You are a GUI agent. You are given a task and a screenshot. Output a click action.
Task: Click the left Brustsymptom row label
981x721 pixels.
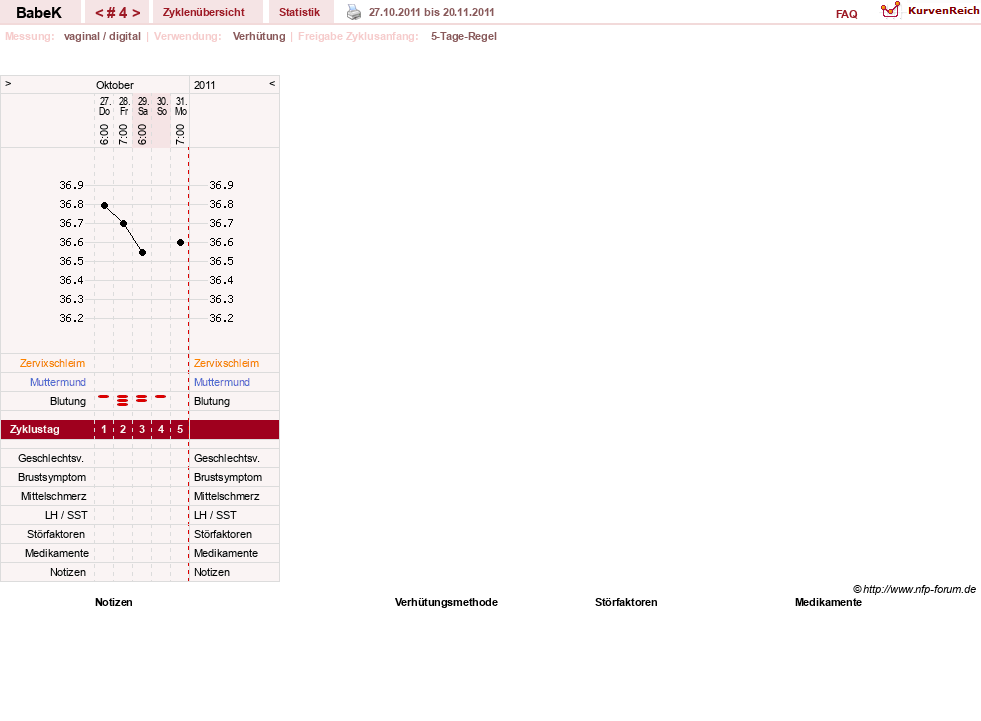click(x=52, y=477)
